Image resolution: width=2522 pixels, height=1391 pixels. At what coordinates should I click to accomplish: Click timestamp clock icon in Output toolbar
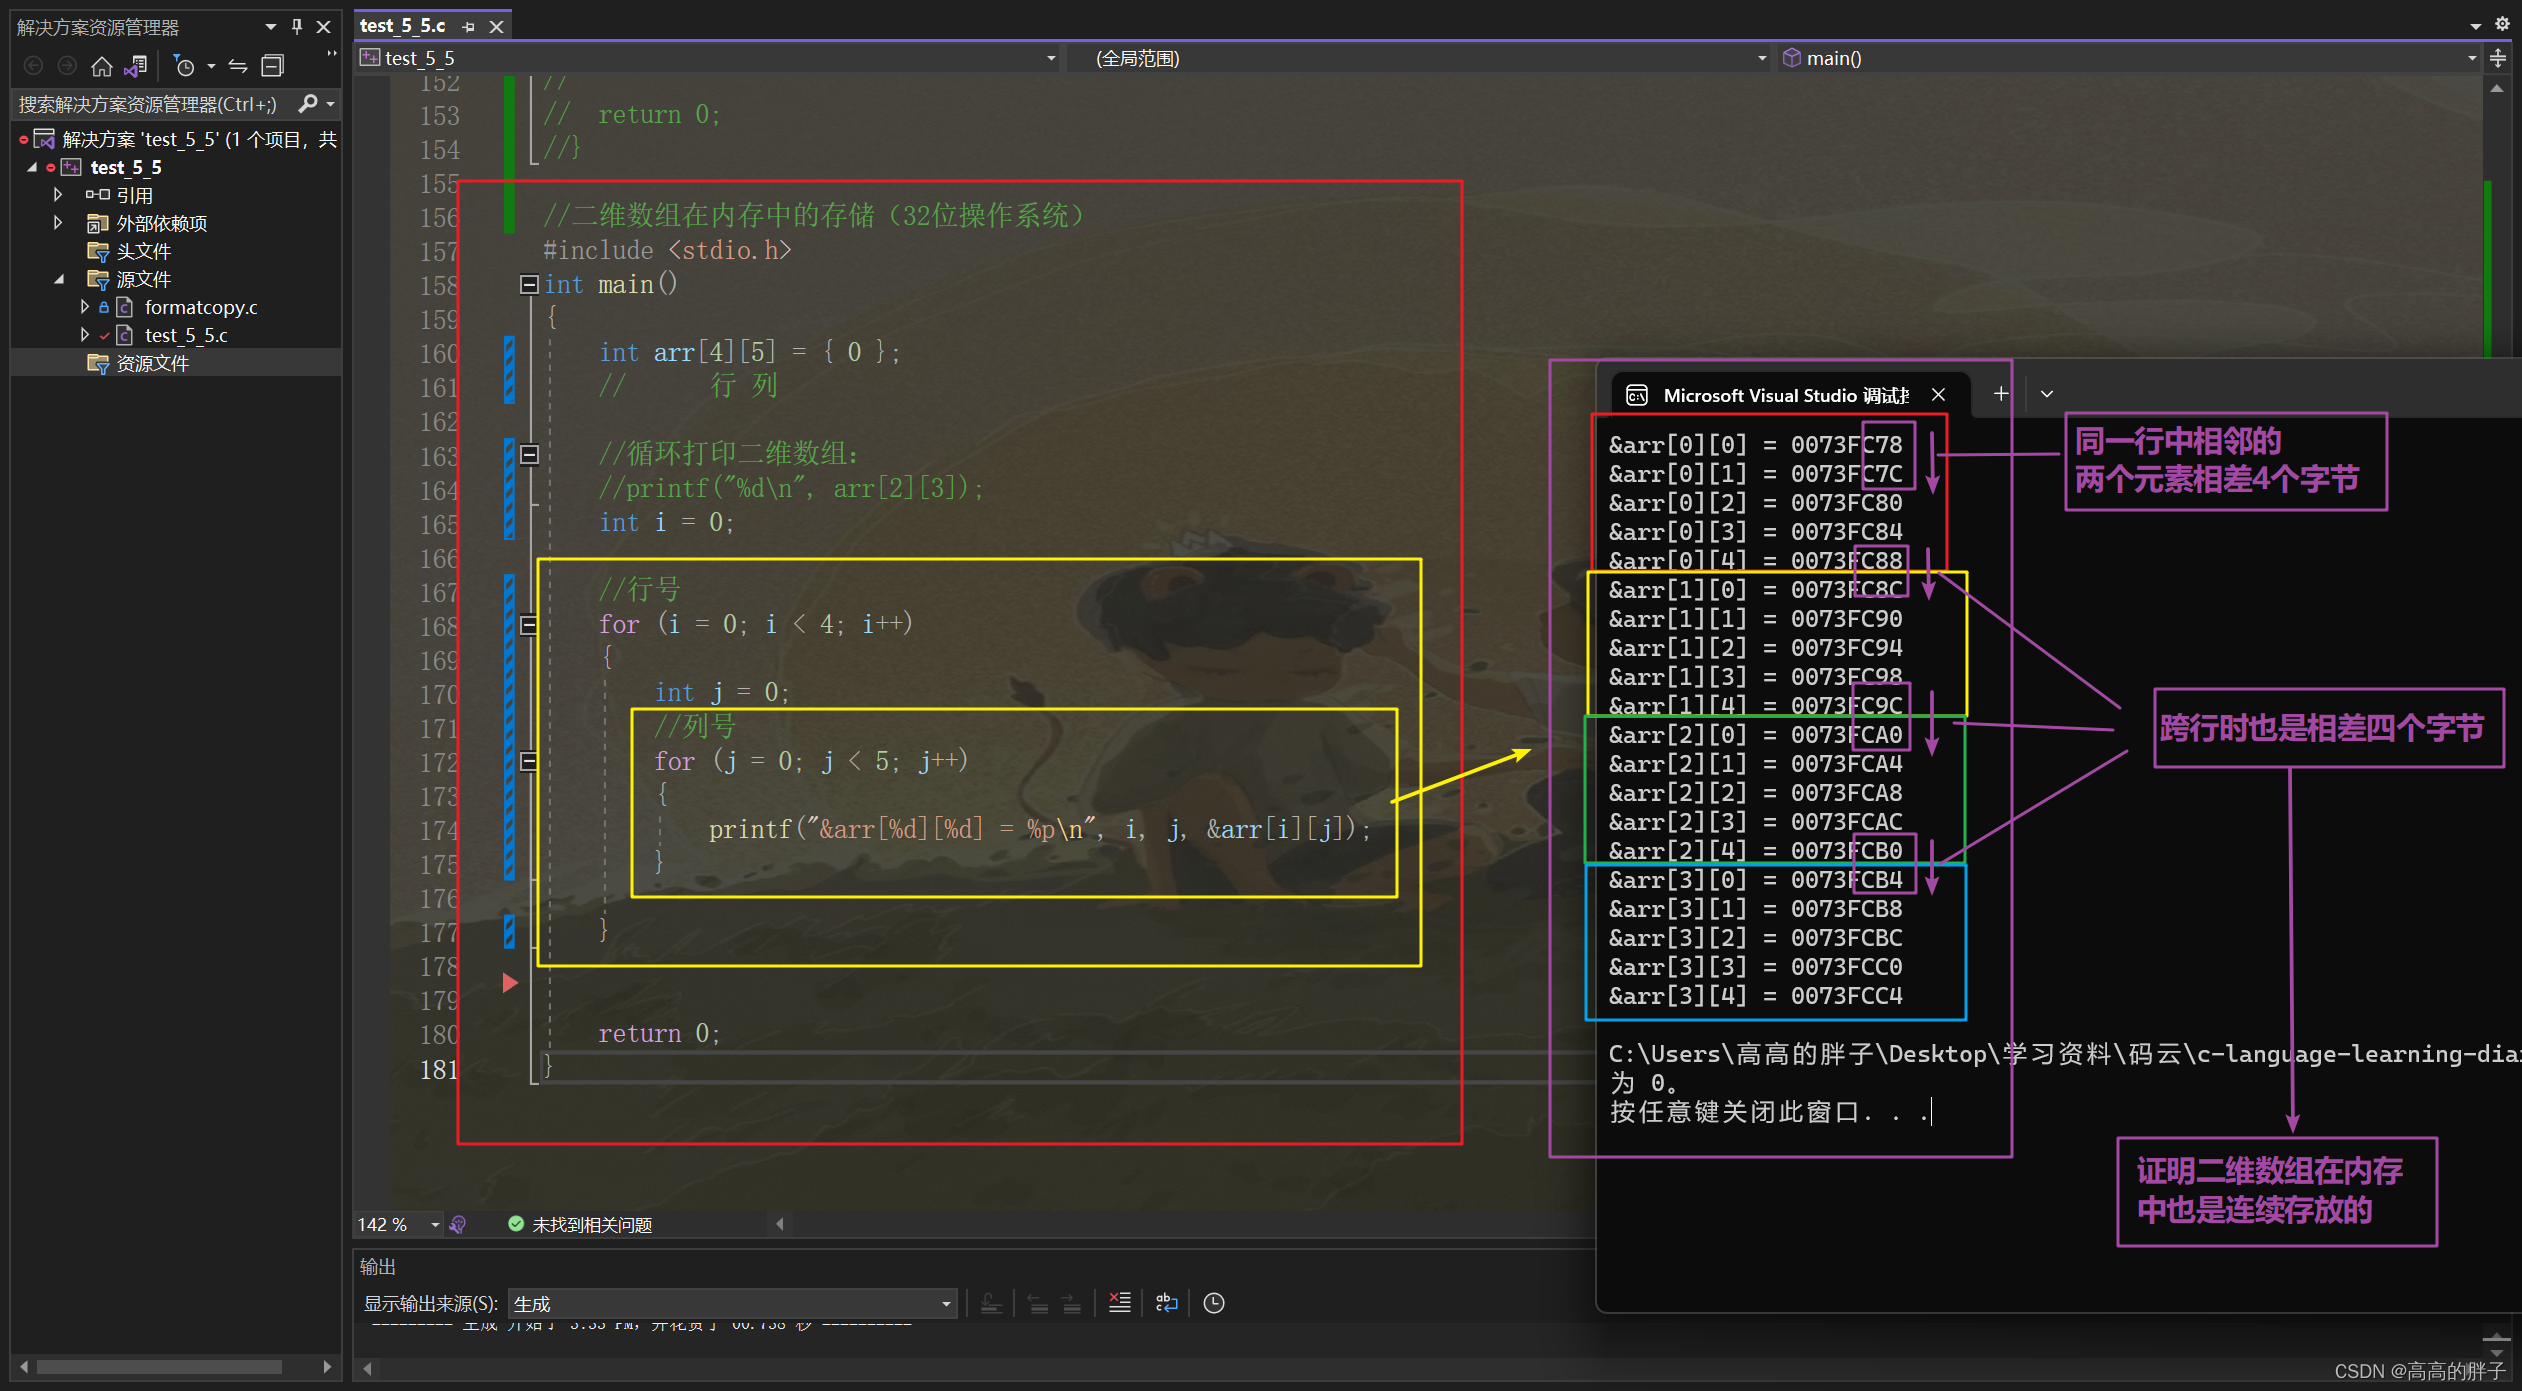[1214, 1303]
